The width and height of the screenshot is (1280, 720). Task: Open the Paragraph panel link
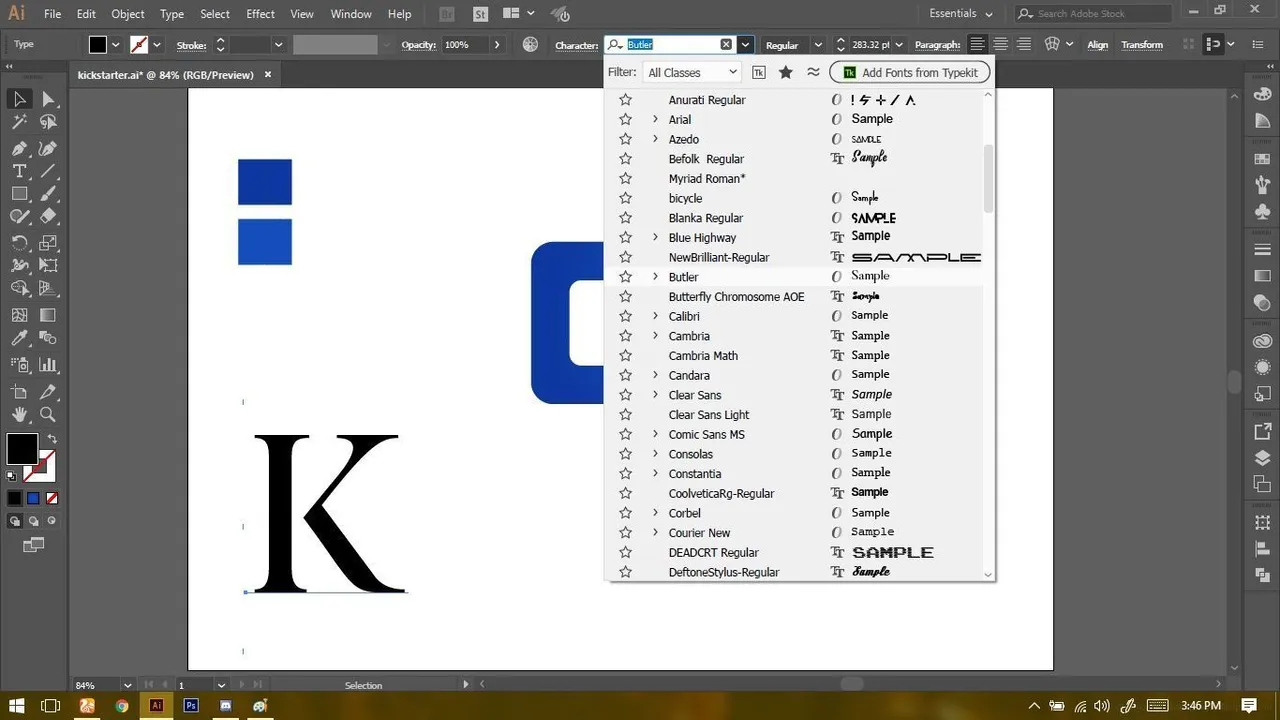[938, 45]
